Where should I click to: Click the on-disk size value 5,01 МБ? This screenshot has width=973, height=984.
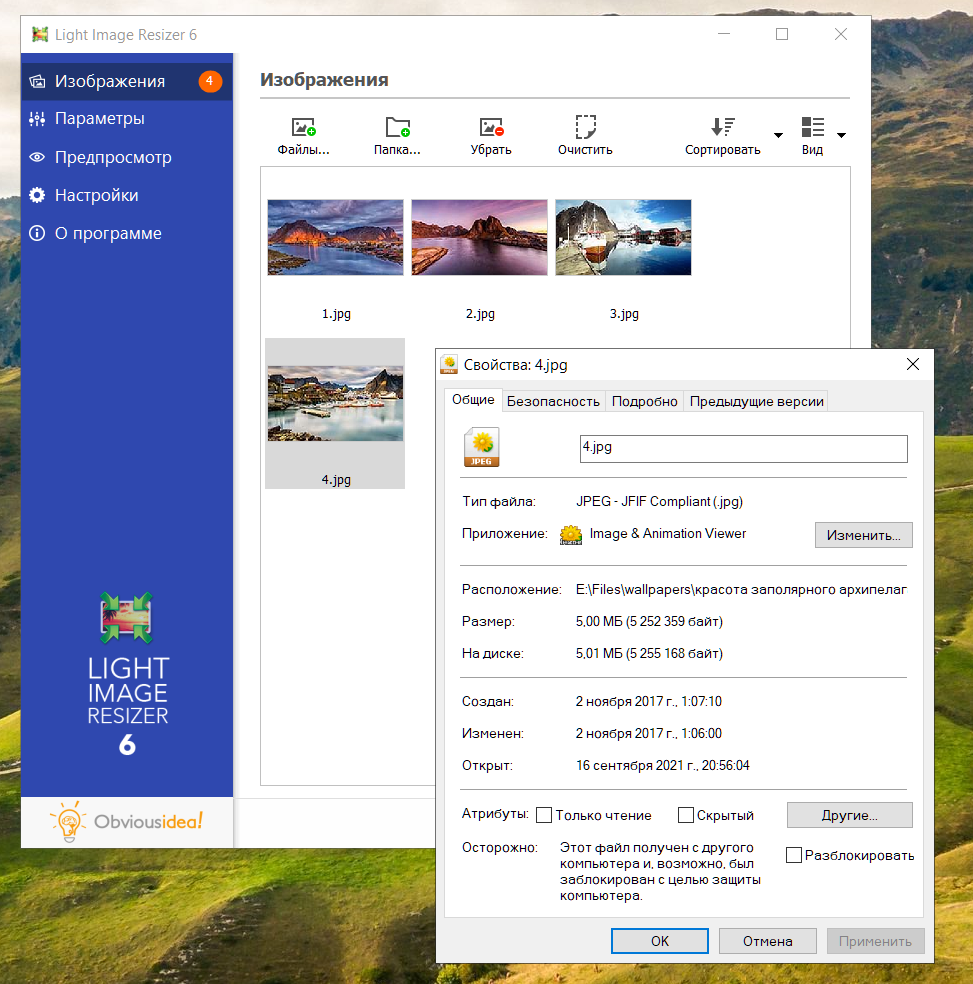click(649, 653)
